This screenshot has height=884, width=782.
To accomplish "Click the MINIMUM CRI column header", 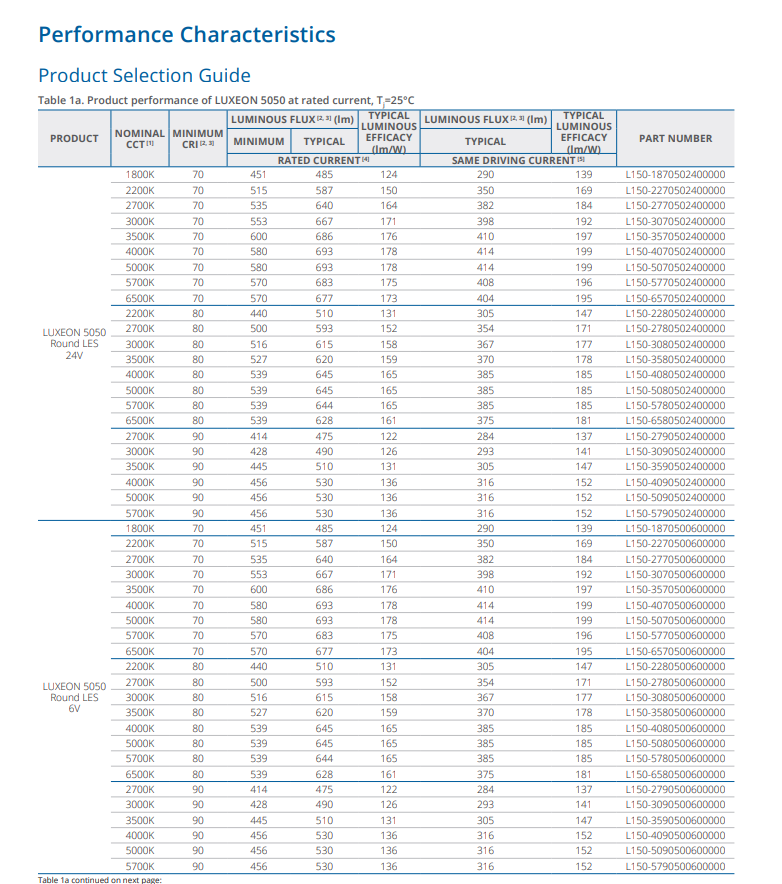I will 197,138.
